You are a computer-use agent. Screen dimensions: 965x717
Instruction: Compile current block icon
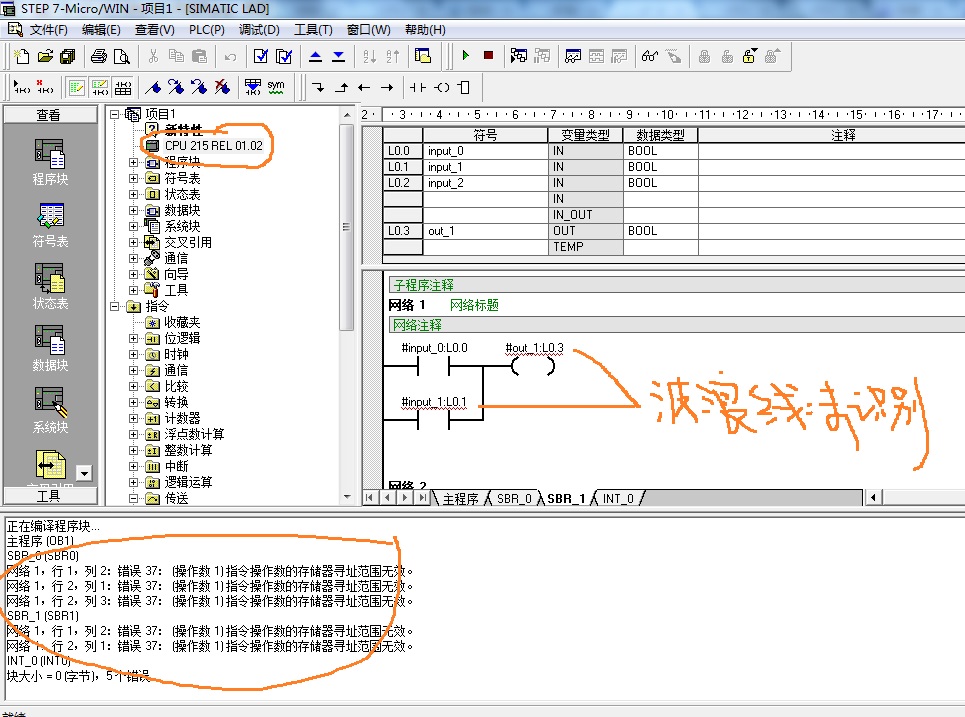point(261,57)
